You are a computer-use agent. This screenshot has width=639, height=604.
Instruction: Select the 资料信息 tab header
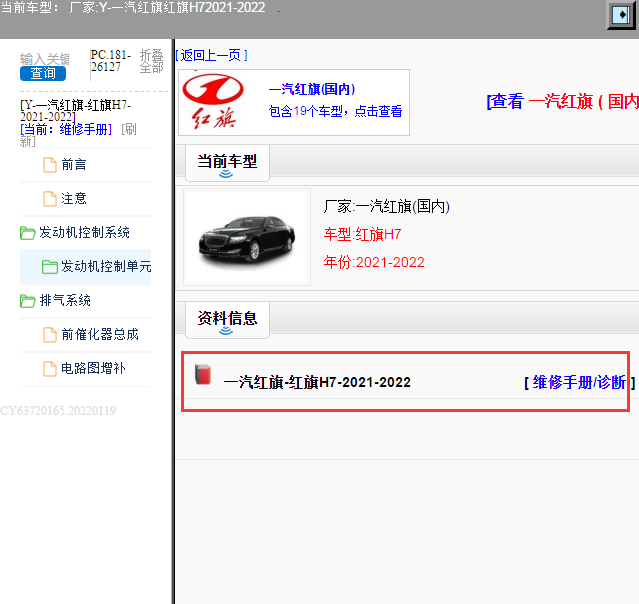pos(227,320)
